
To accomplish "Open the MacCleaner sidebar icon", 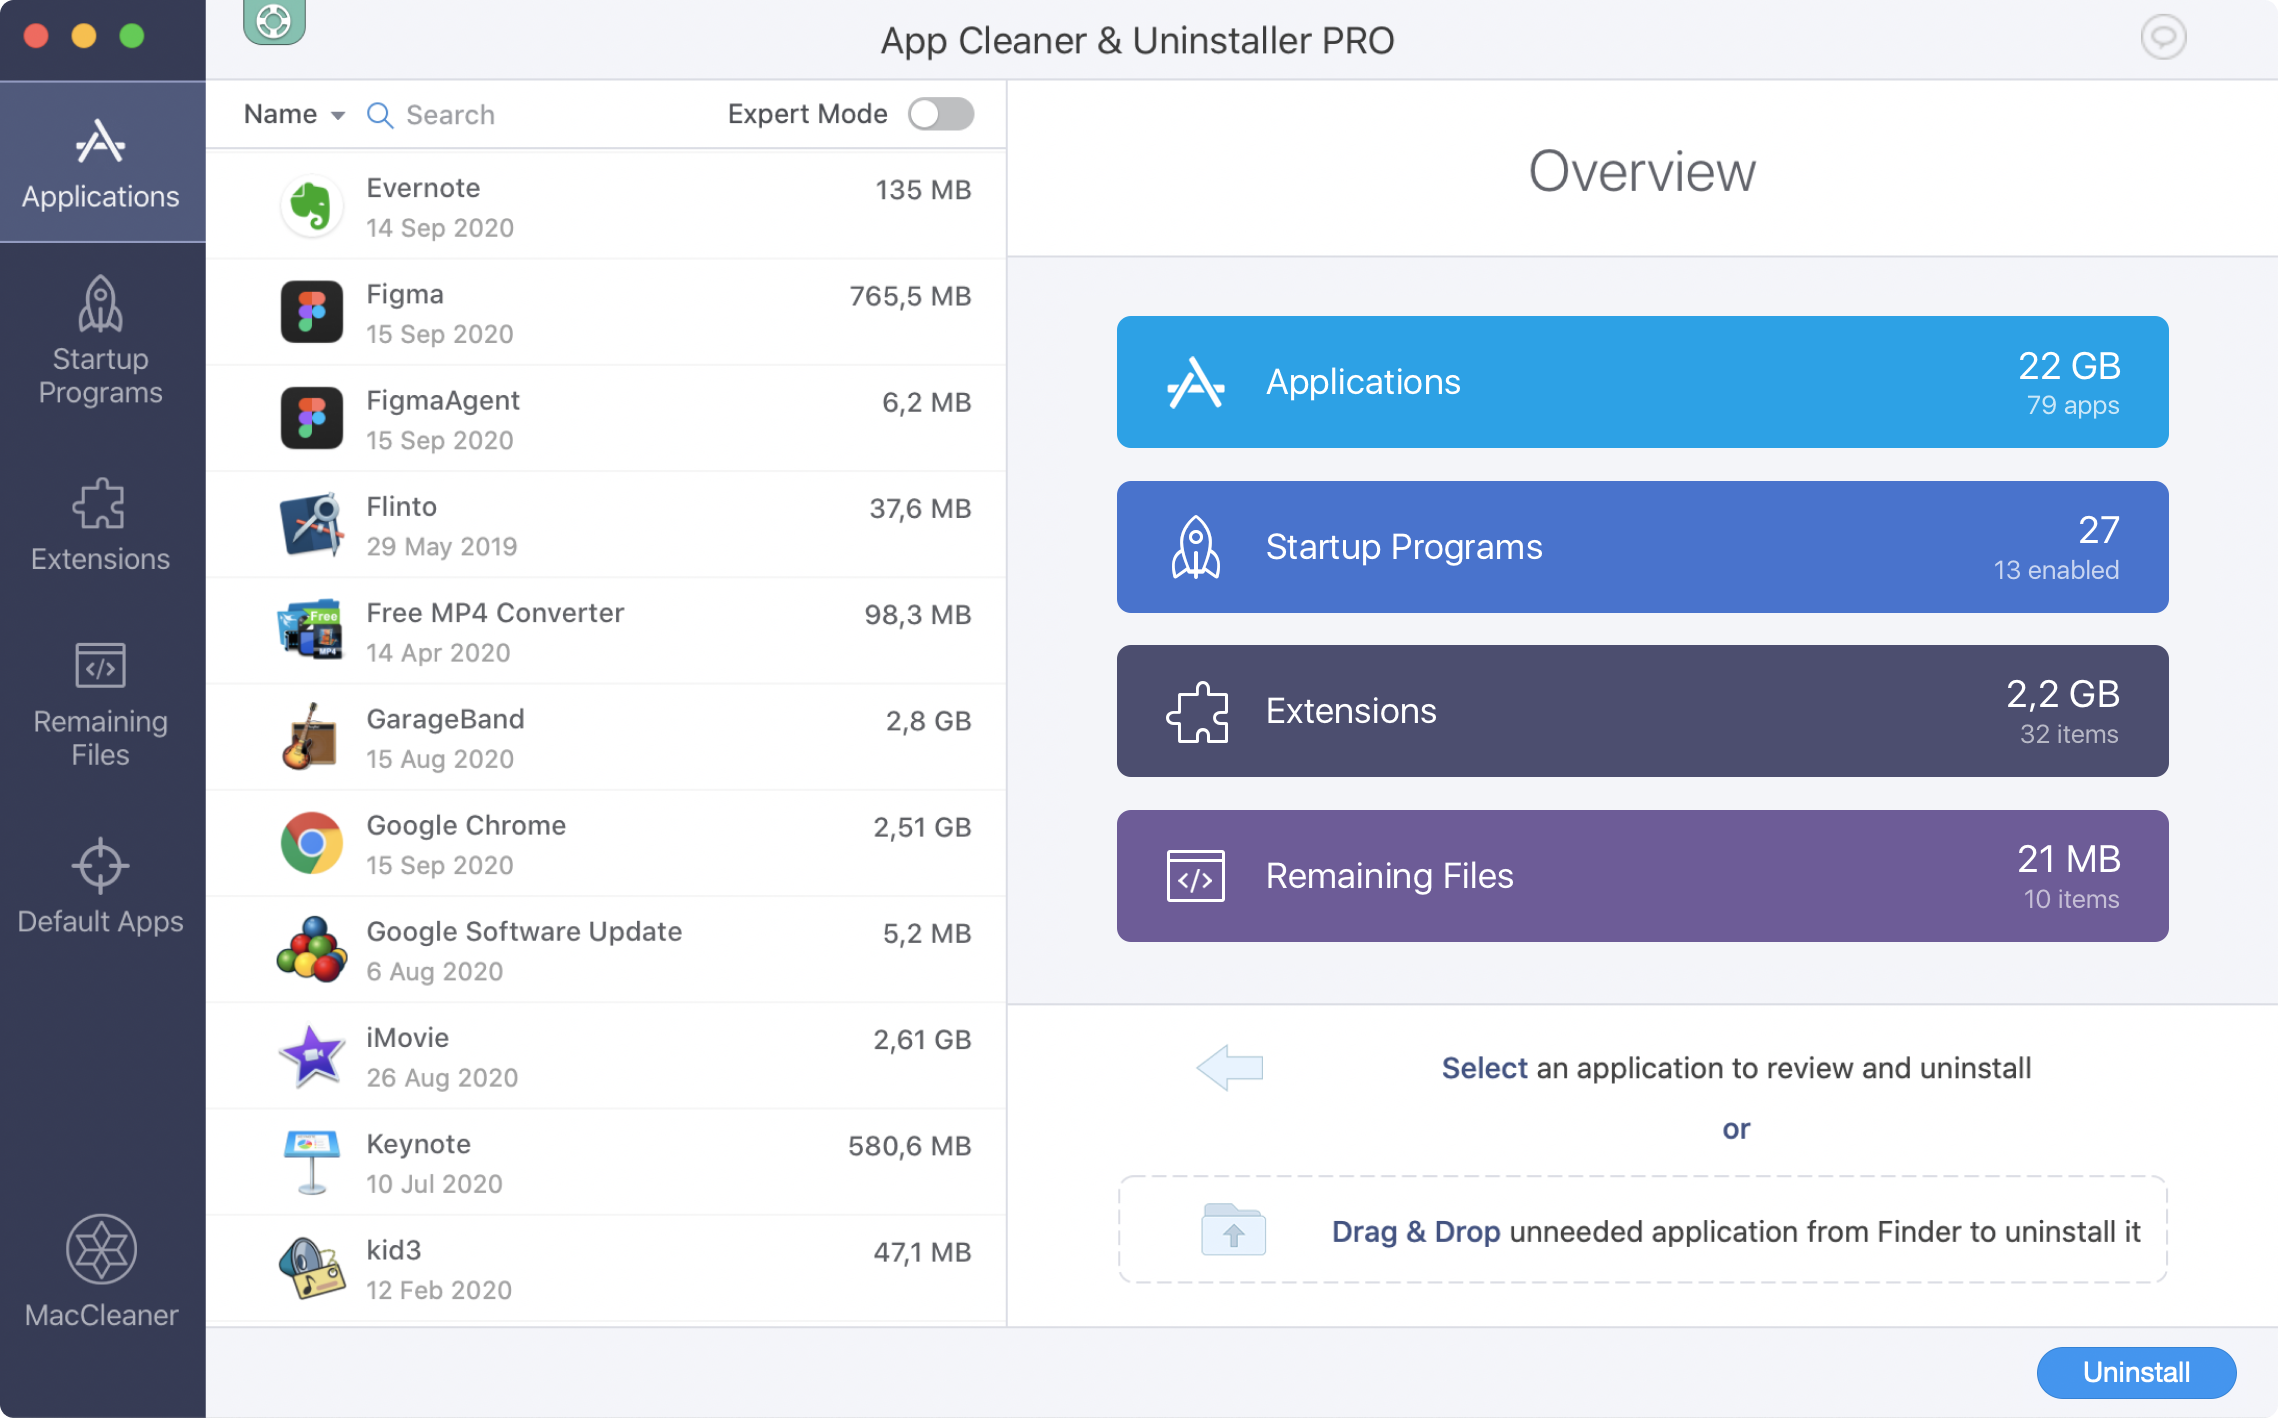I will 100,1266.
